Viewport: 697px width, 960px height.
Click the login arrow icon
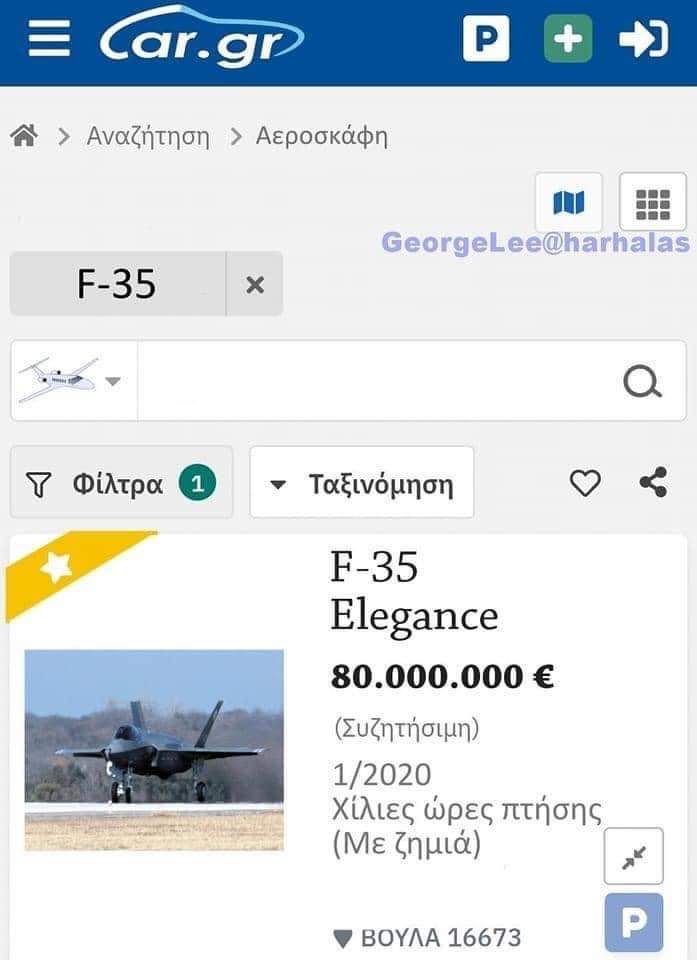[x=643, y=39]
